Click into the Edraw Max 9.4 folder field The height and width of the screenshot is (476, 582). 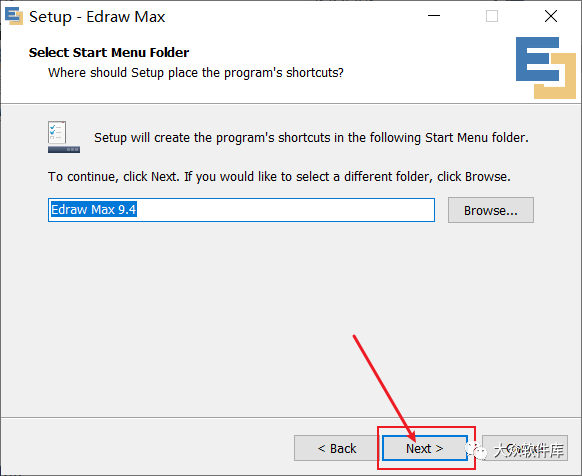241,210
